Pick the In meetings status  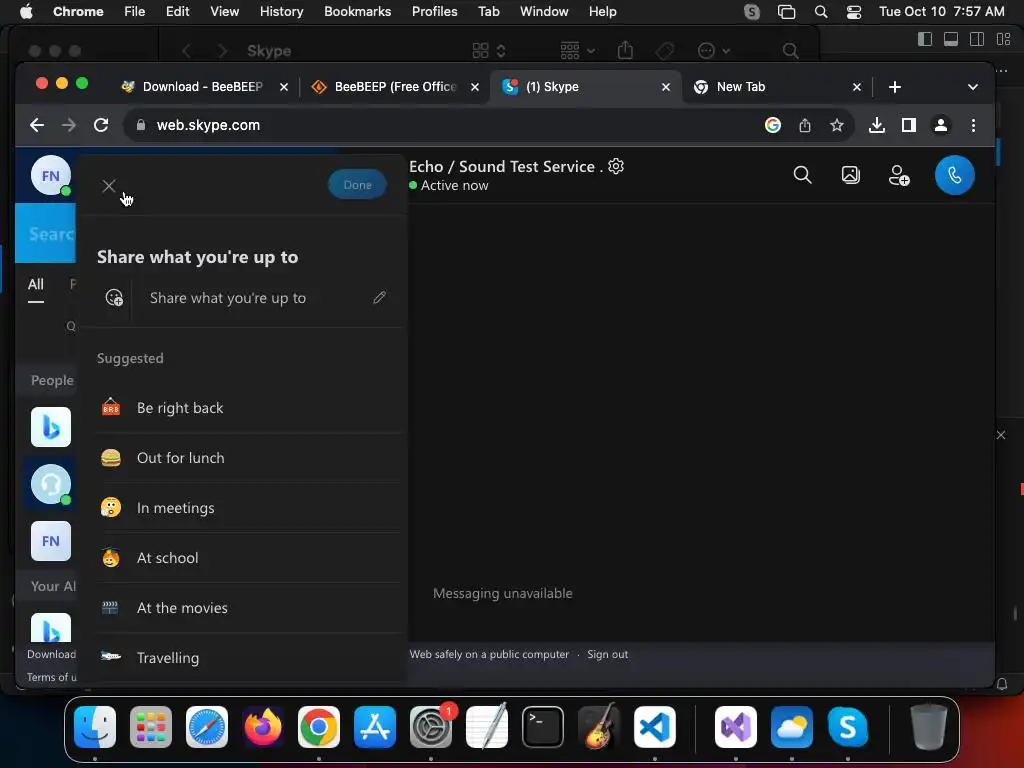(248, 508)
